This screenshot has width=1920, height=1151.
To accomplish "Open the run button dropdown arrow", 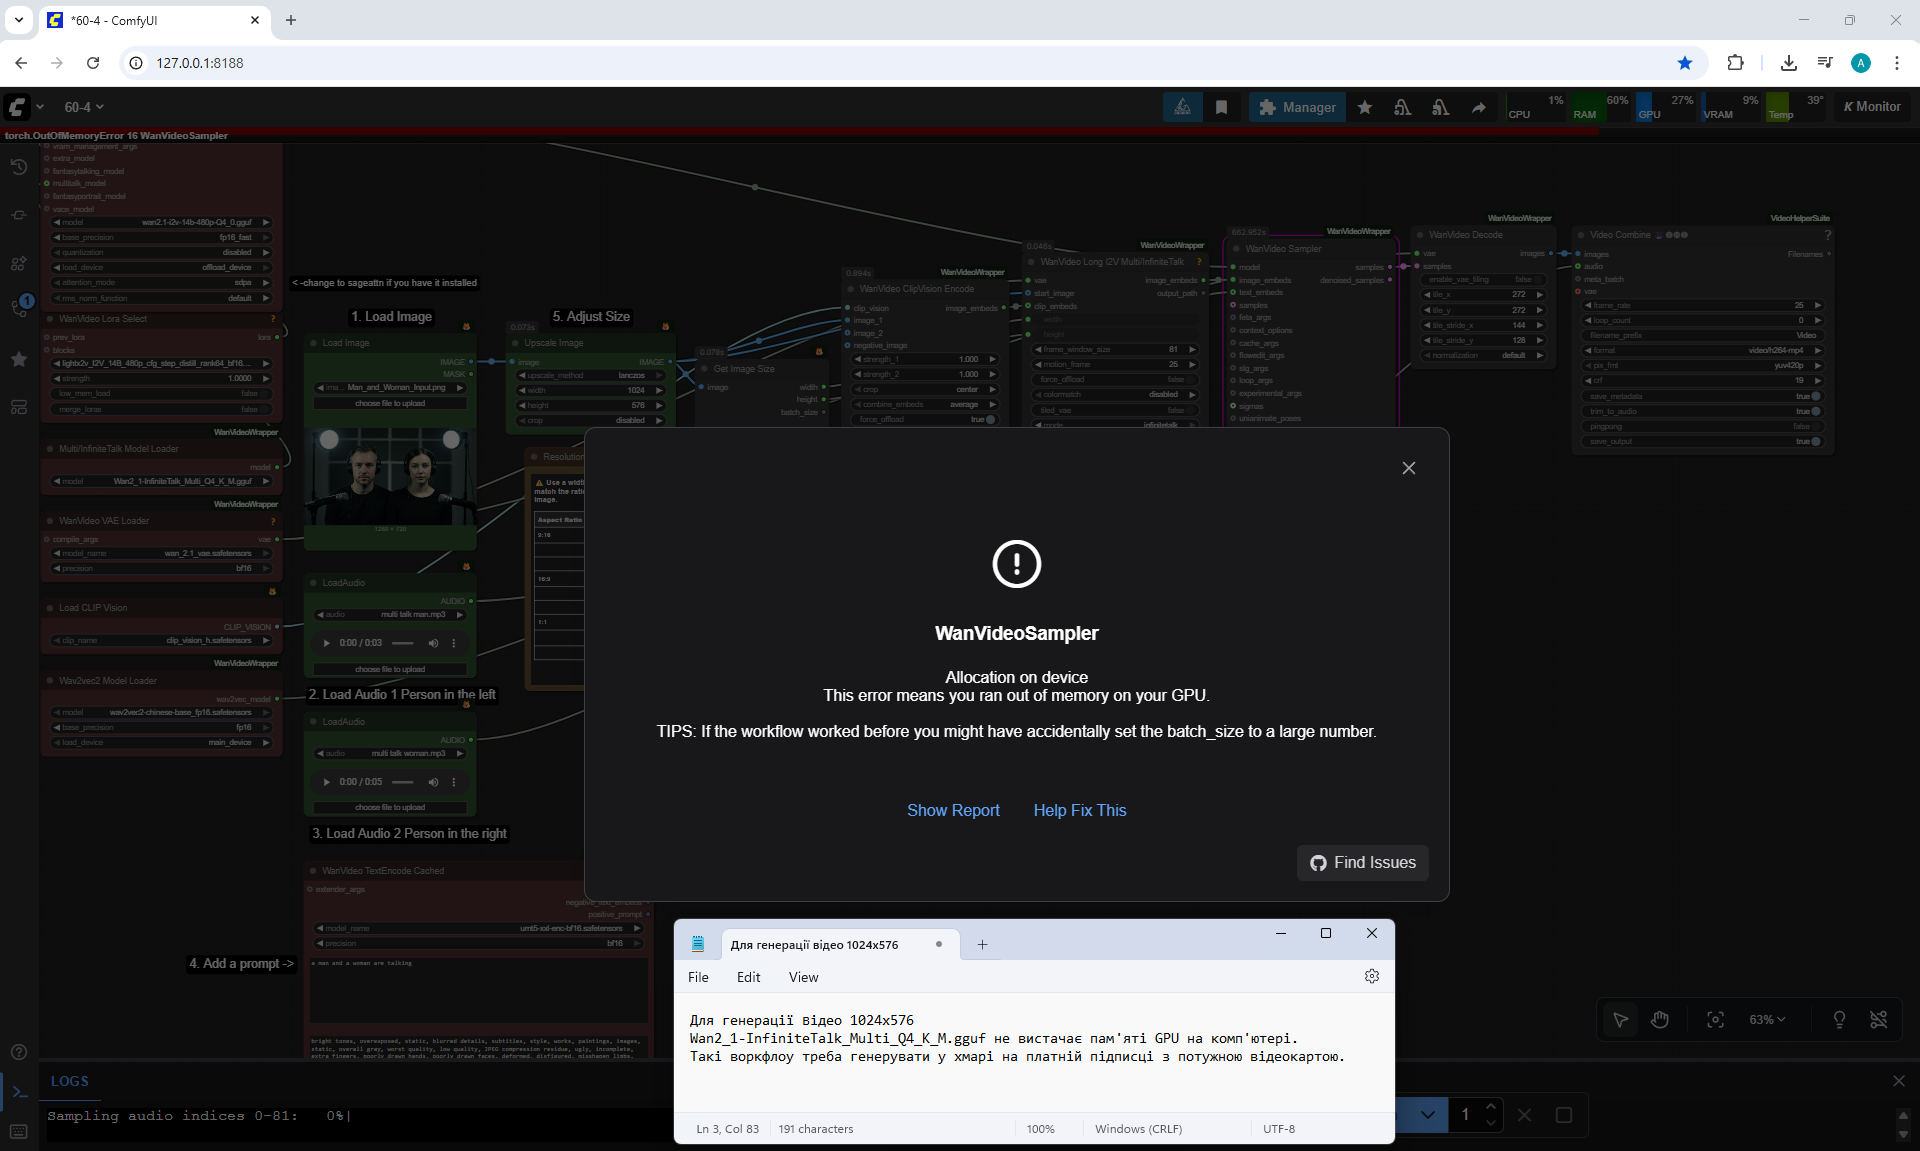I will click(x=1427, y=1114).
